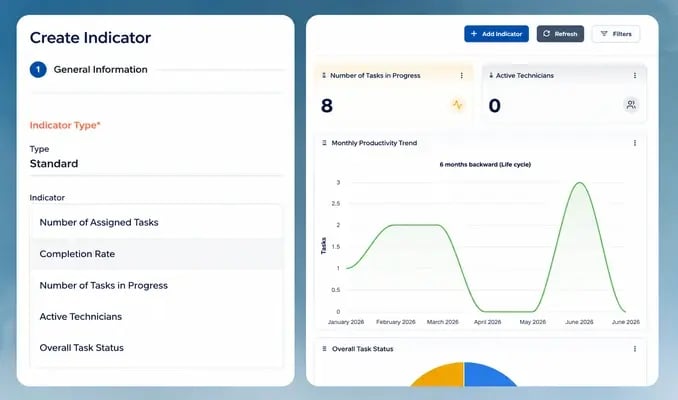This screenshot has height=400, width=678.
Task: Click step 1 circle for General Information
Action: [x=38, y=70]
